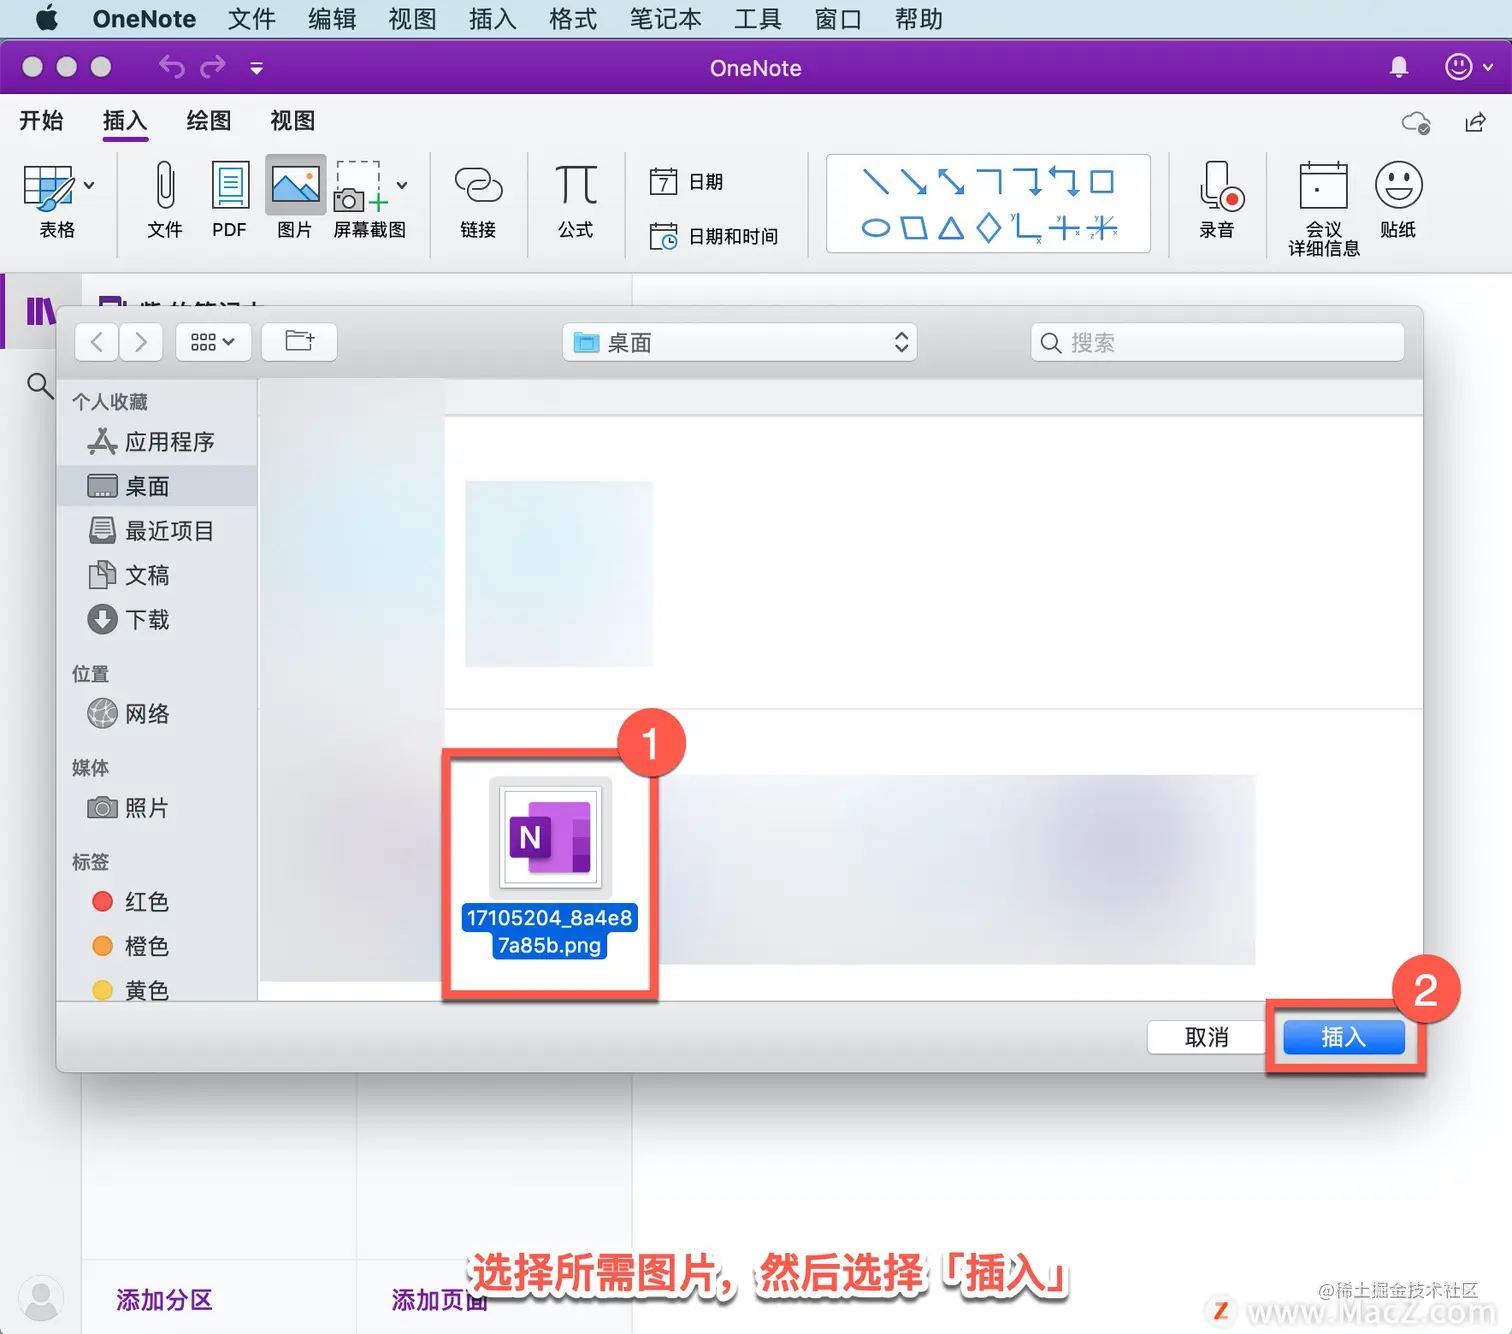This screenshot has width=1512, height=1334.
Task: Select the ellipse shape
Action: (x=875, y=228)
